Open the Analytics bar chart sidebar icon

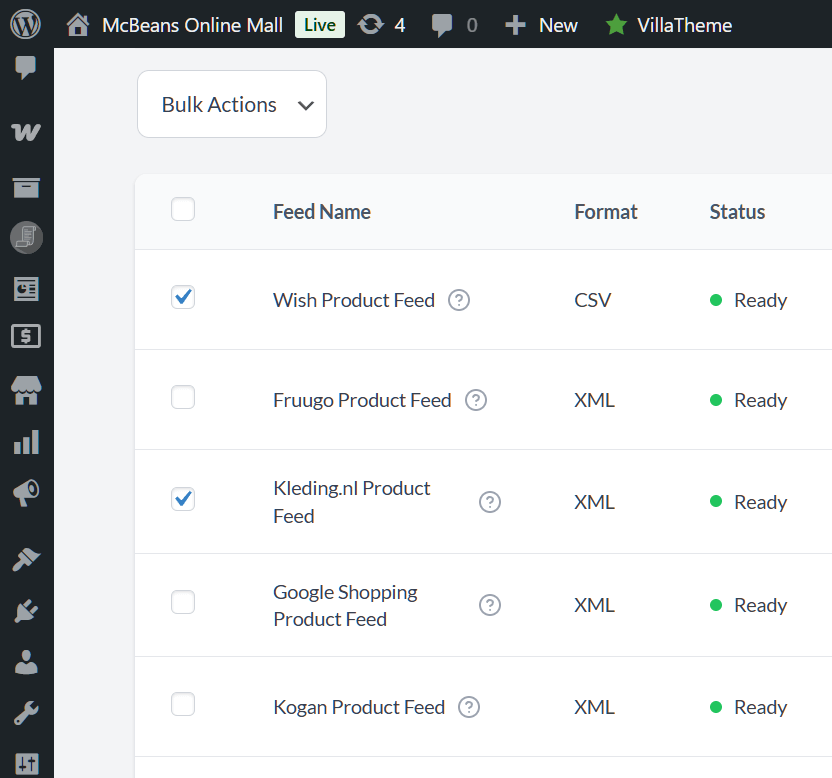27,442
